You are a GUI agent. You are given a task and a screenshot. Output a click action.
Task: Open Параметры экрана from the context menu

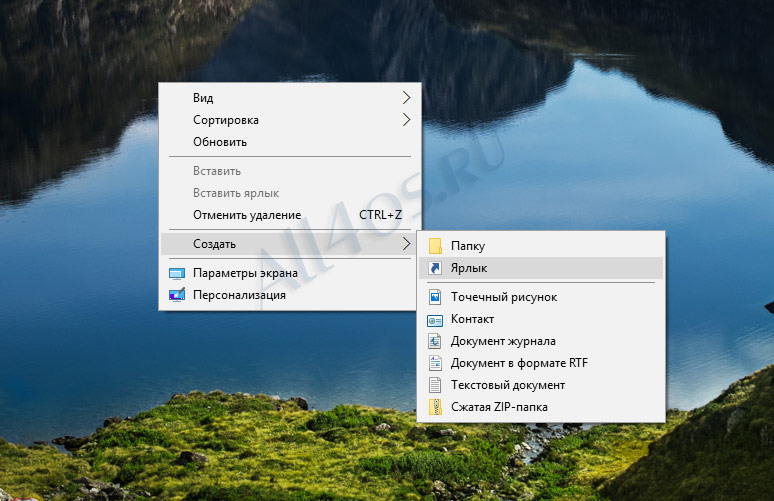coord(290,273)
